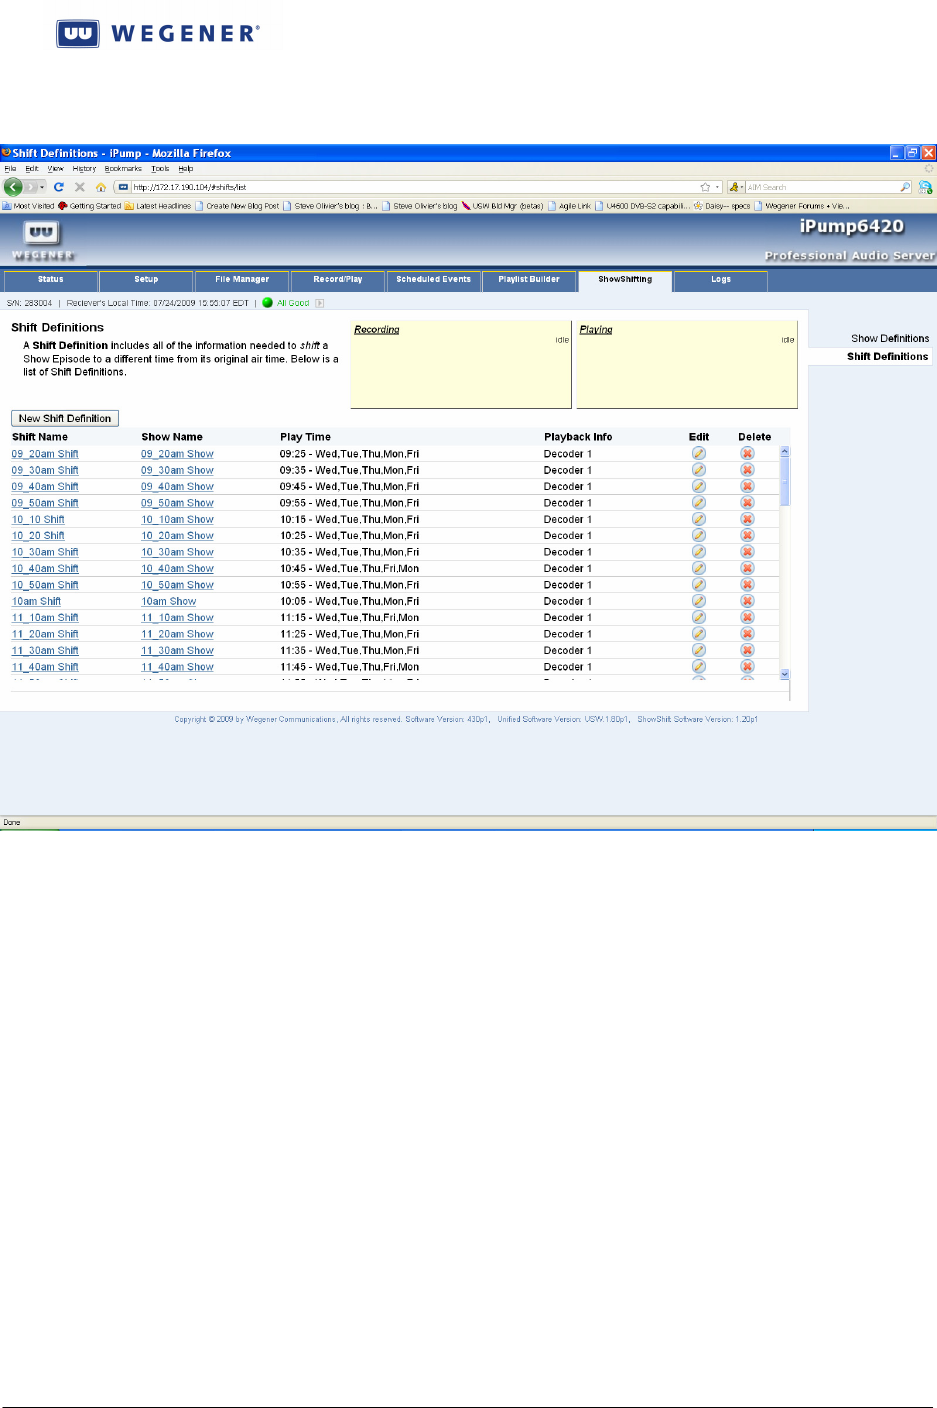Edit the 09_20am Shift with pencil icon
Screen dimensions: 937x1408
point(699,454)
